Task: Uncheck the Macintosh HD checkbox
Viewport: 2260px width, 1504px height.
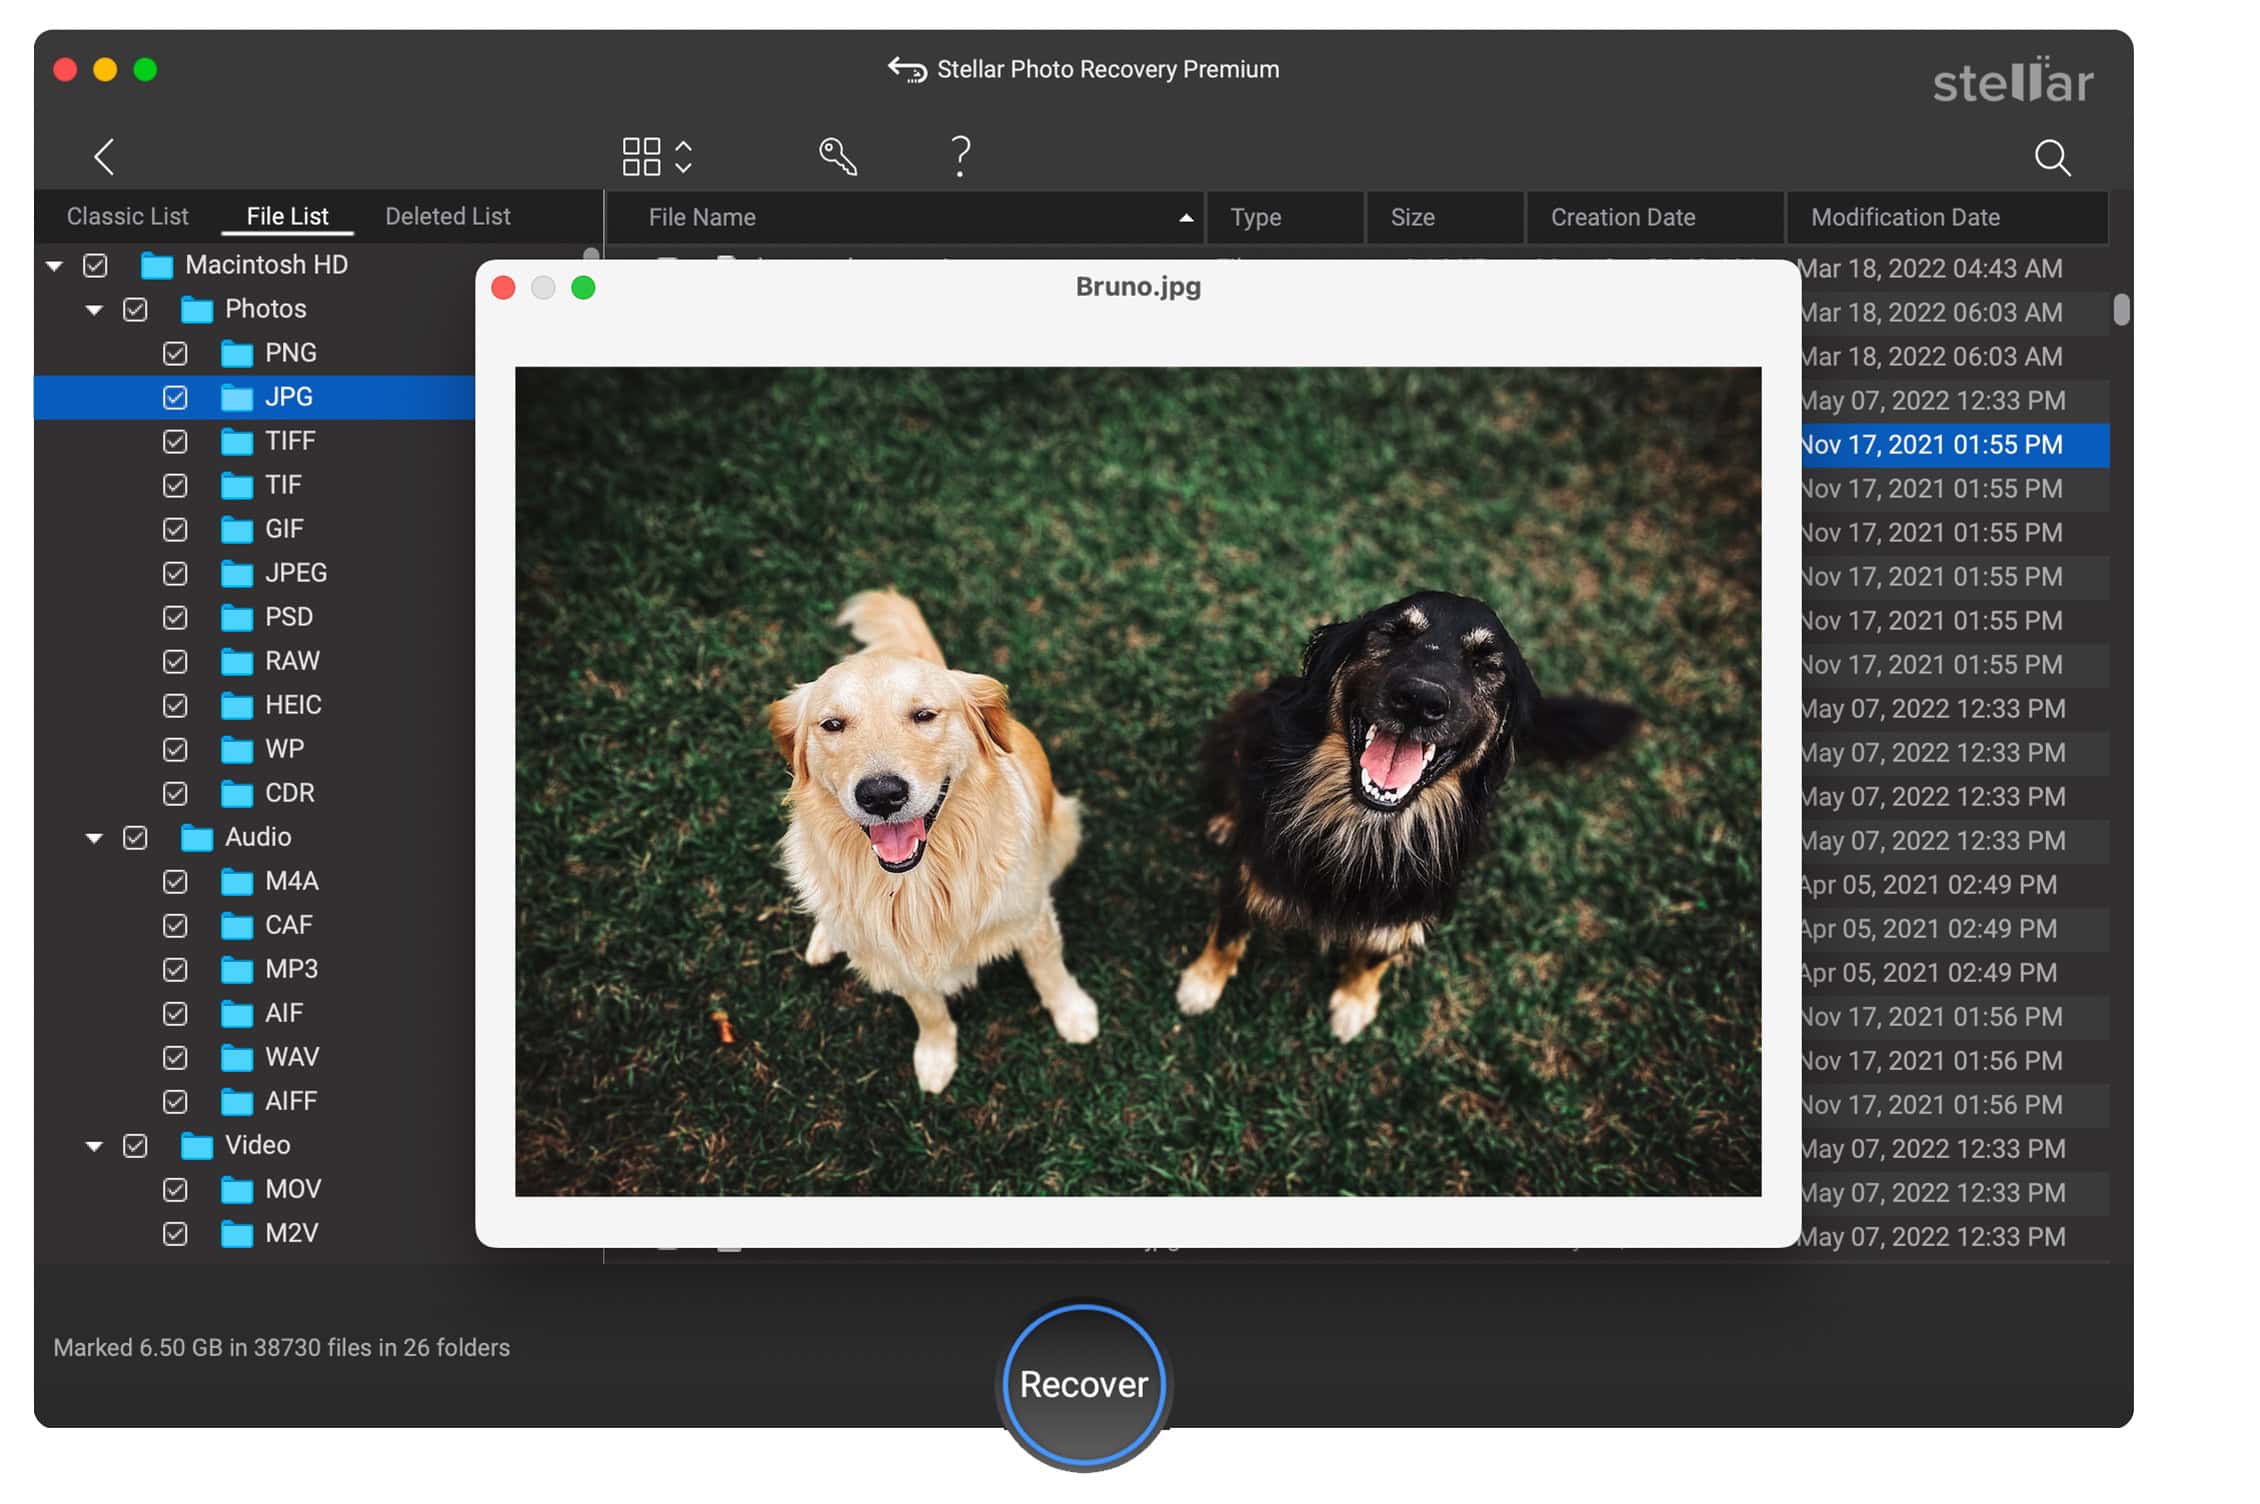Action: click(x=95, y=266)
